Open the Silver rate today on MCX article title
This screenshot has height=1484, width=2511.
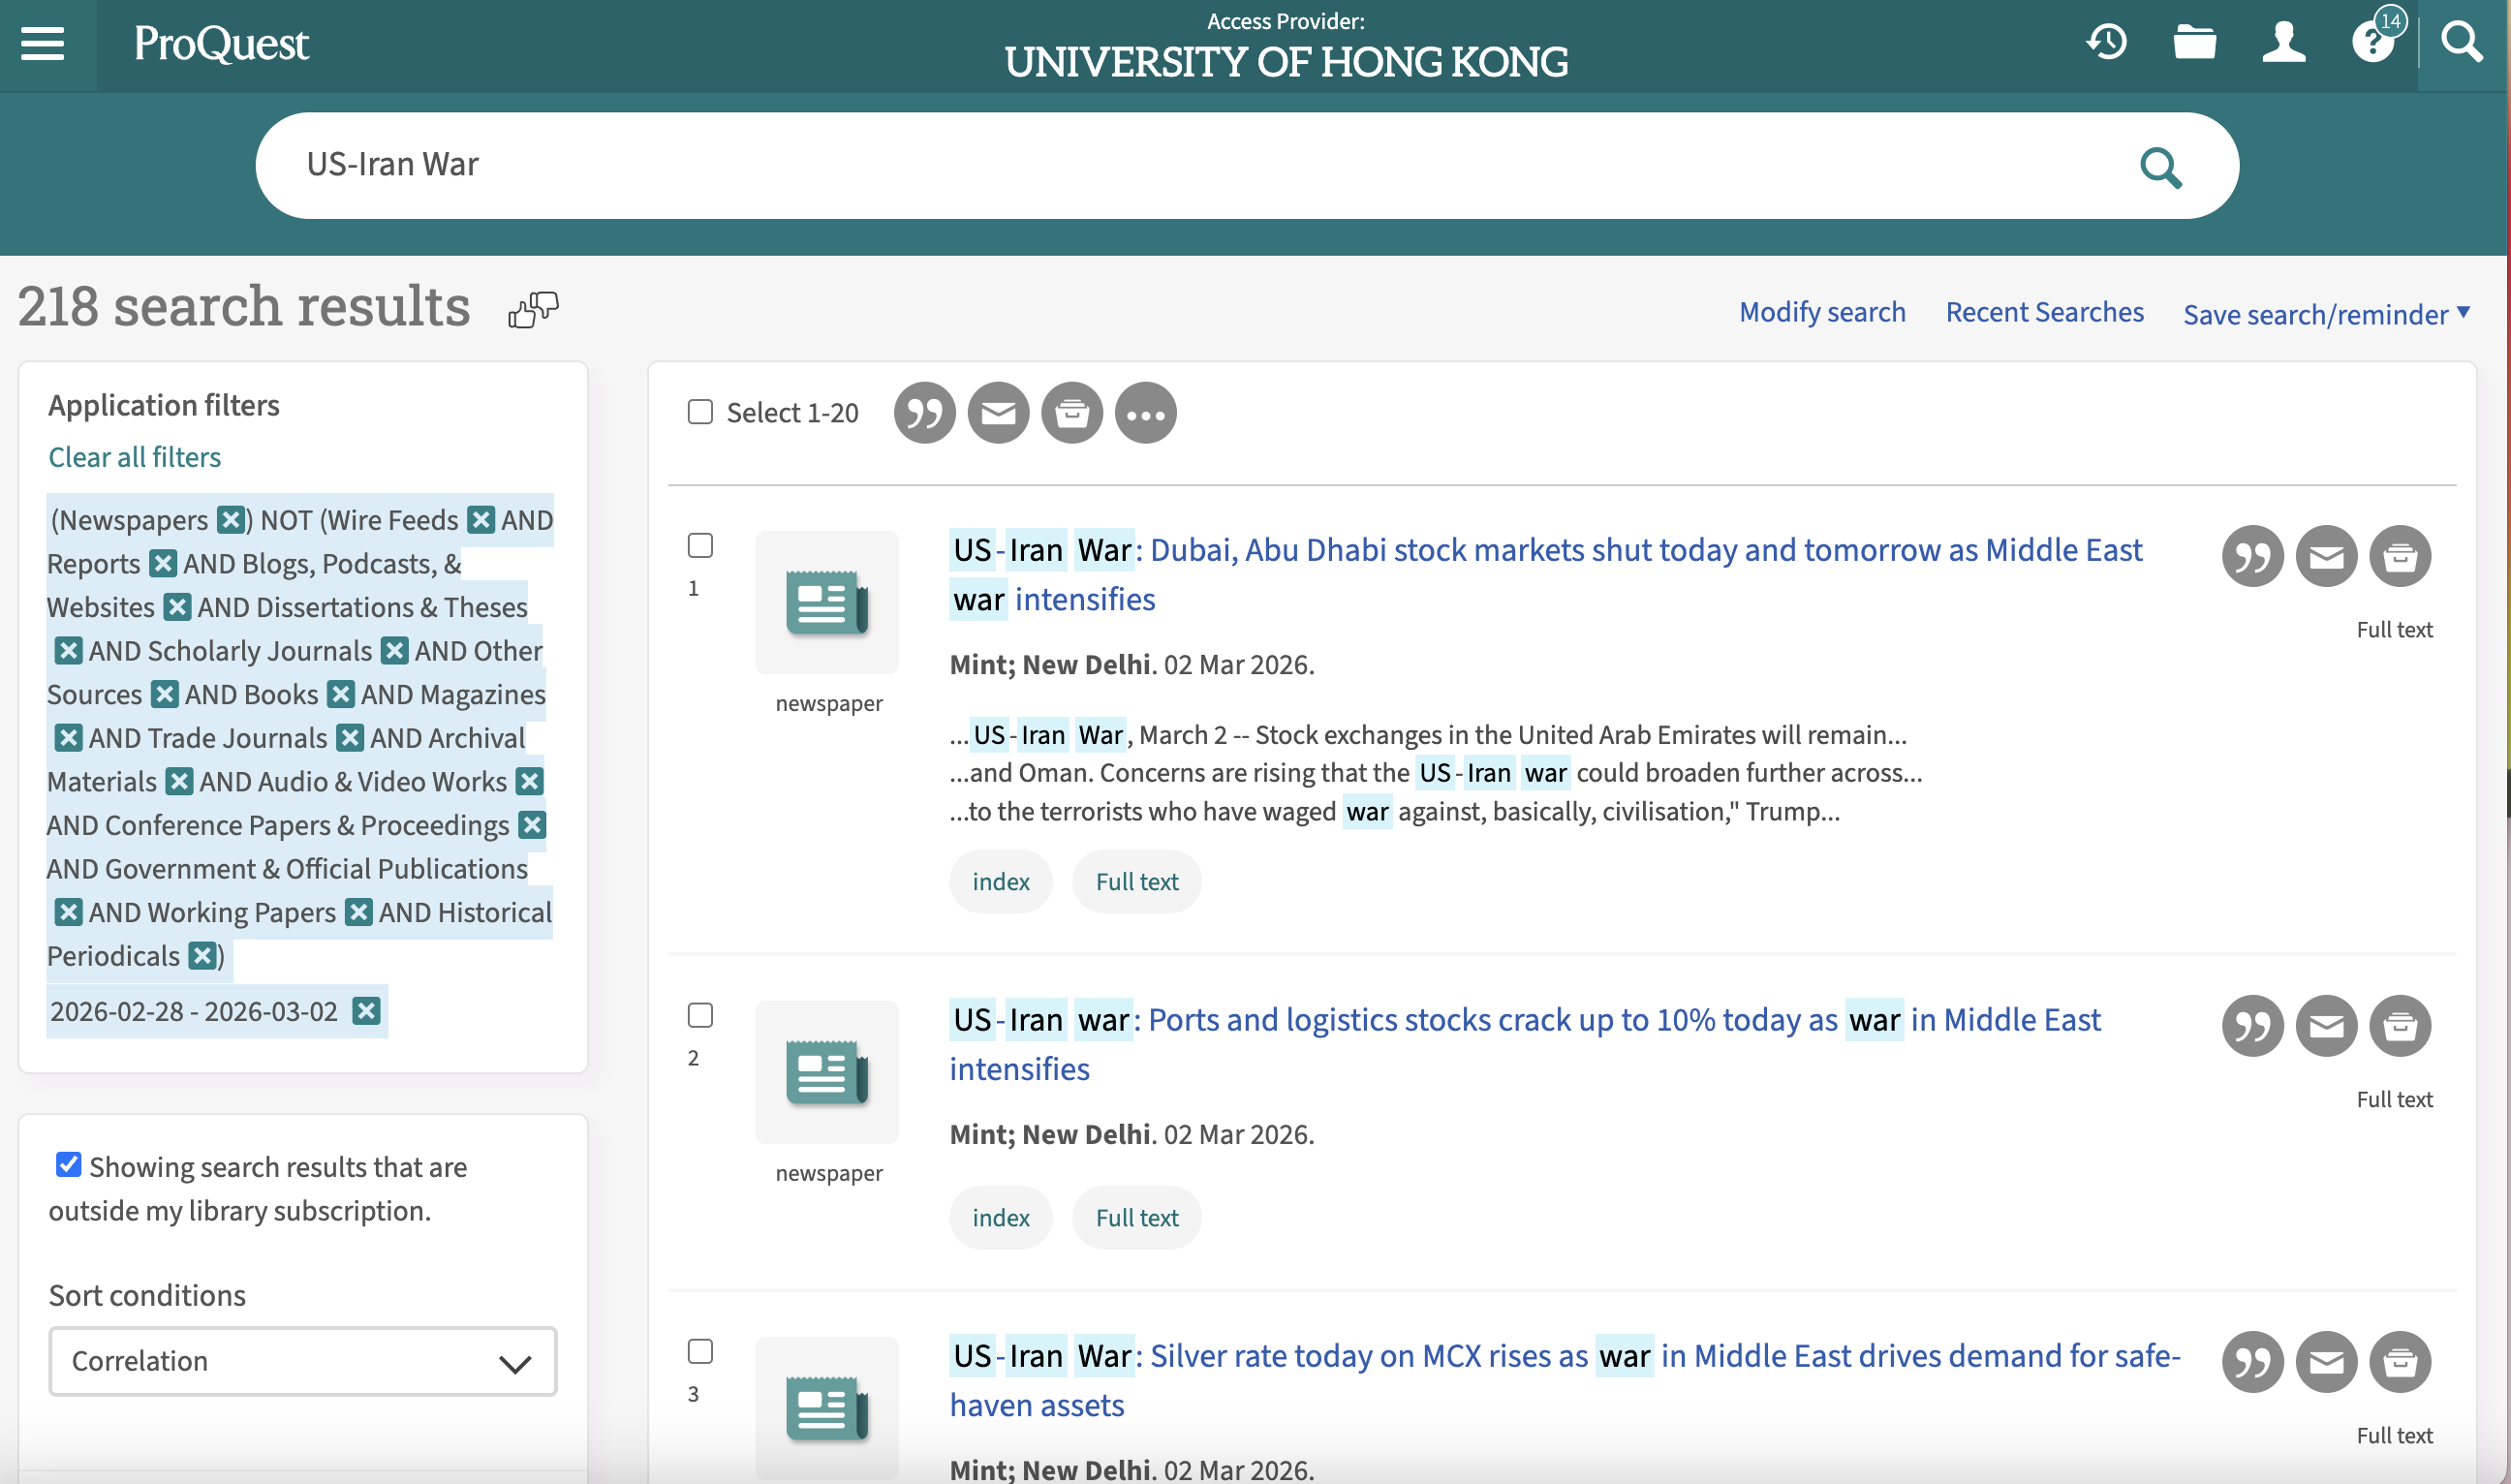click(x=1565, y=1380)
